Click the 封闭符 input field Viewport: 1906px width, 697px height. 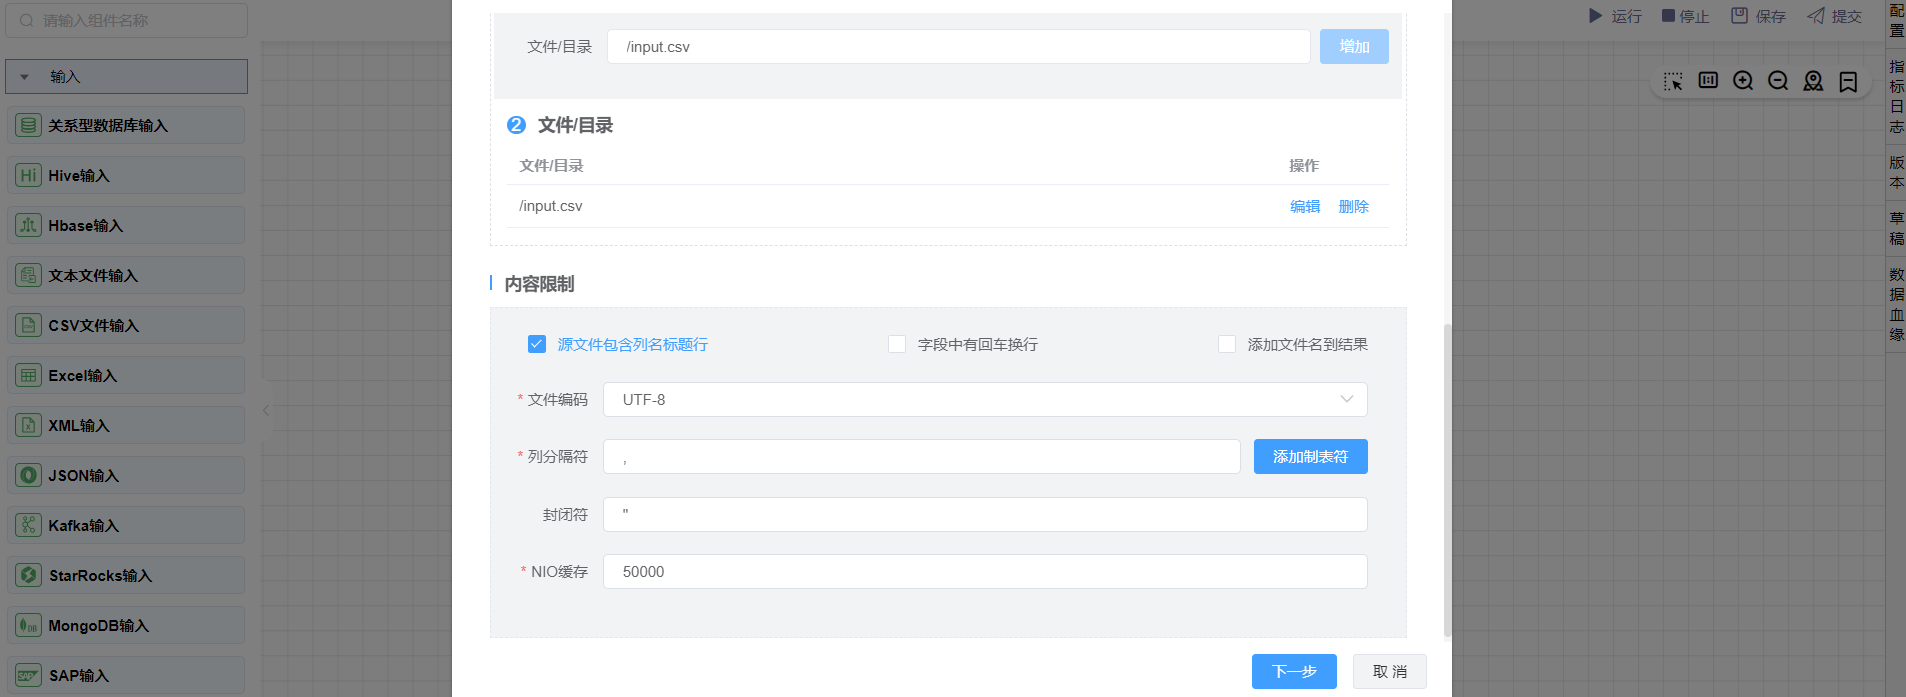click(x=985, y=514)
